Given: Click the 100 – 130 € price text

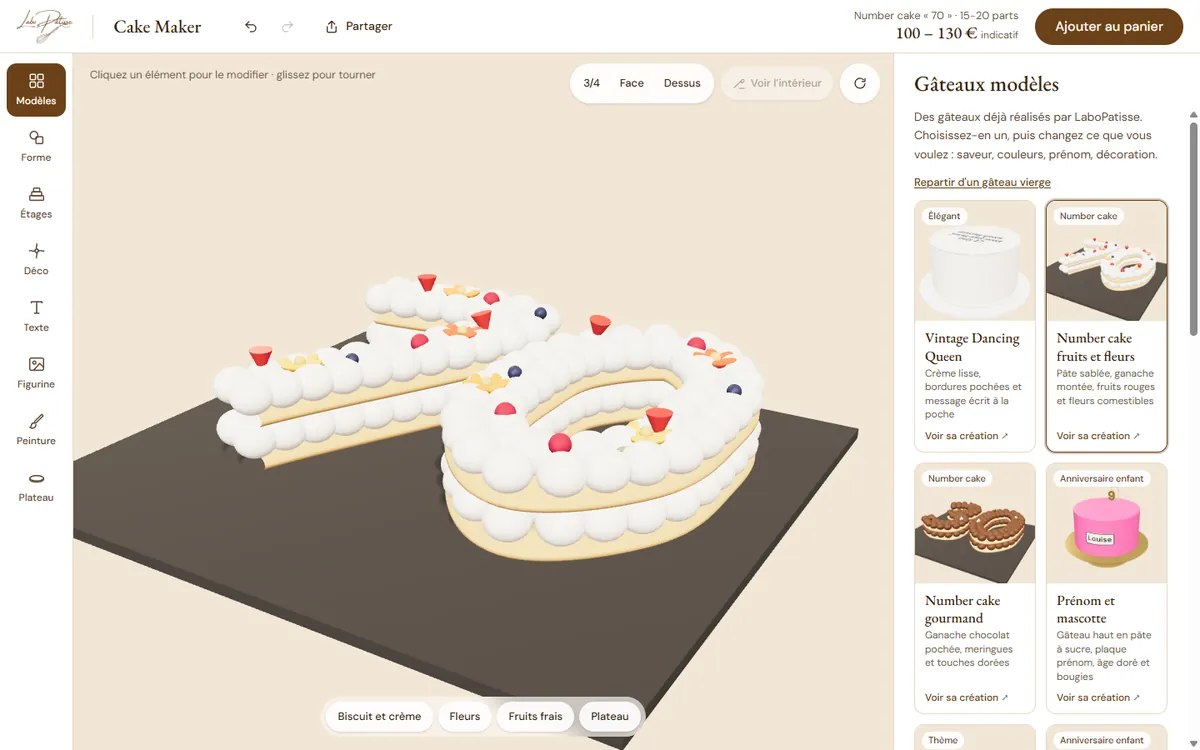Looking at the screenshot, I should (936, 34).
